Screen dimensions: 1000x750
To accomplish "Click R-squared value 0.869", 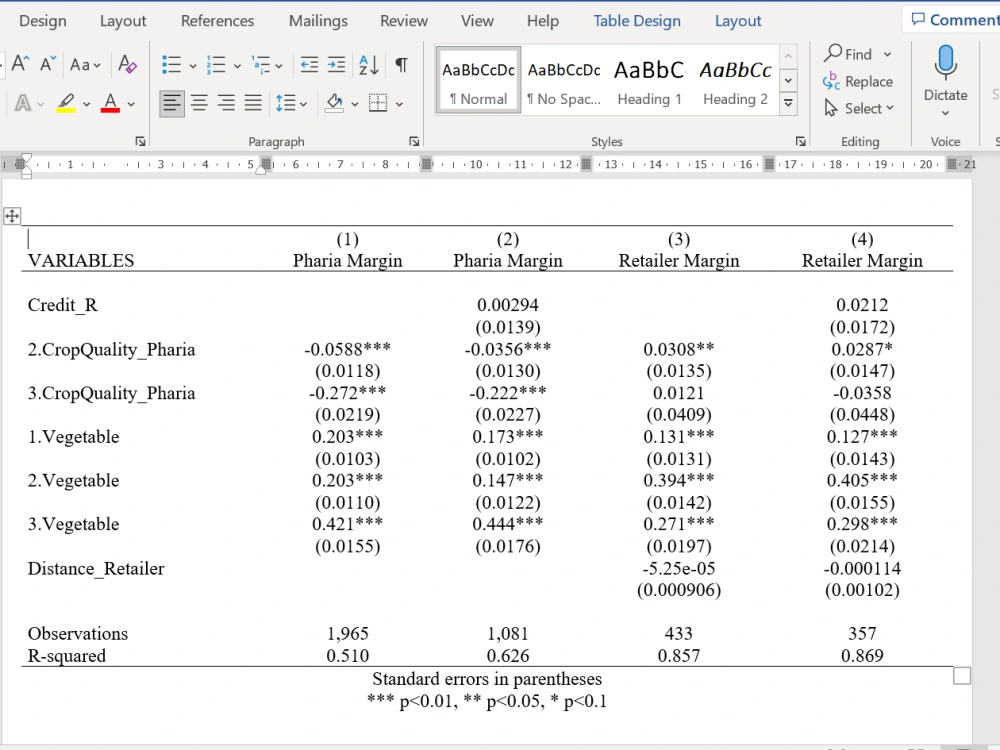I will pyautogui.click(x=862, y=656).
